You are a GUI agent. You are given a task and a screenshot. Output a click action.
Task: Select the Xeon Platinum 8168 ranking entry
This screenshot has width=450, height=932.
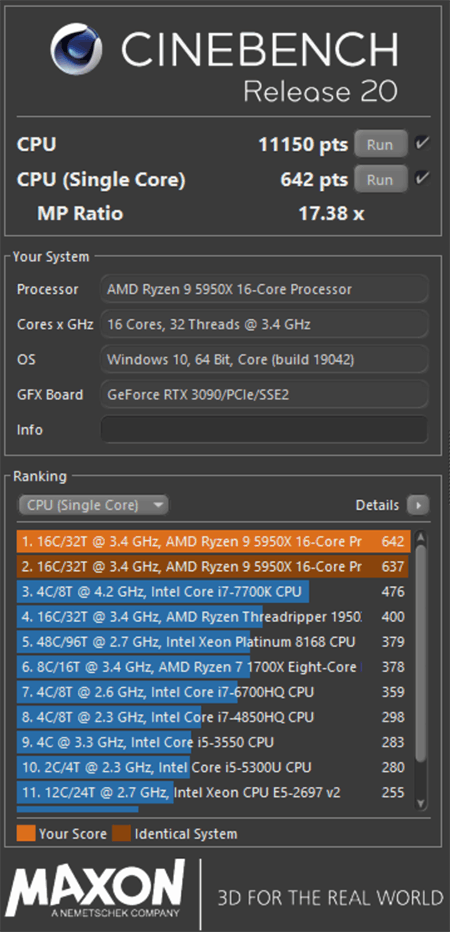[213, 642]
